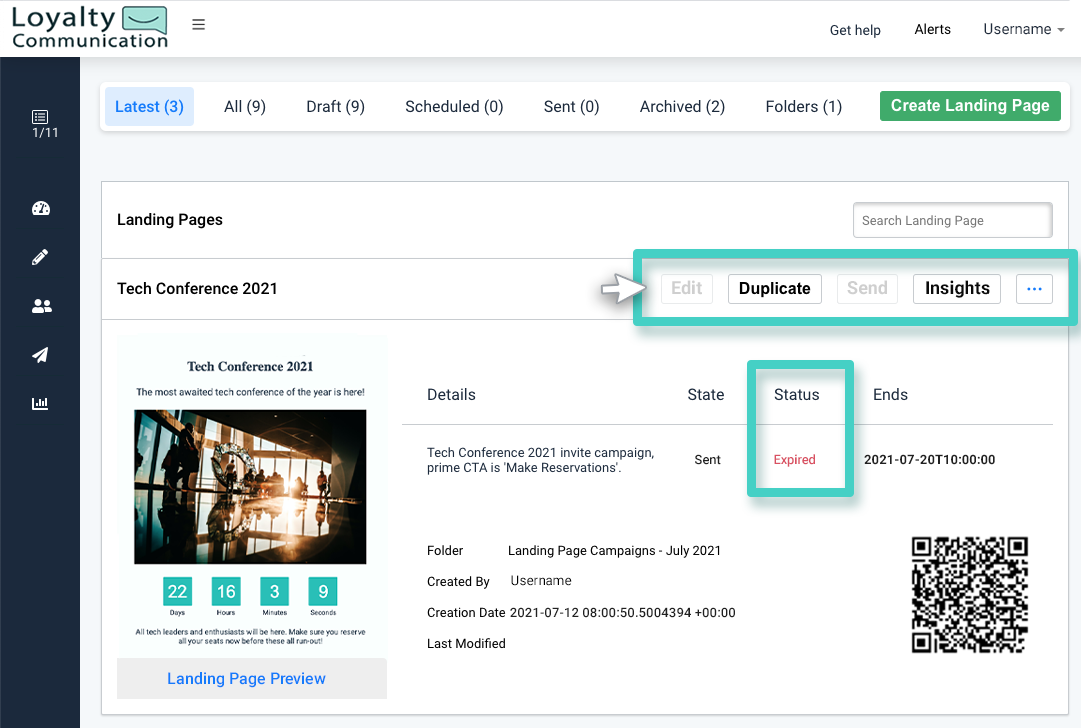Switch to the Sent (0) tab
Image resolution: width=1081 pixels, height=728 pixels.
[x=572, y=106]
